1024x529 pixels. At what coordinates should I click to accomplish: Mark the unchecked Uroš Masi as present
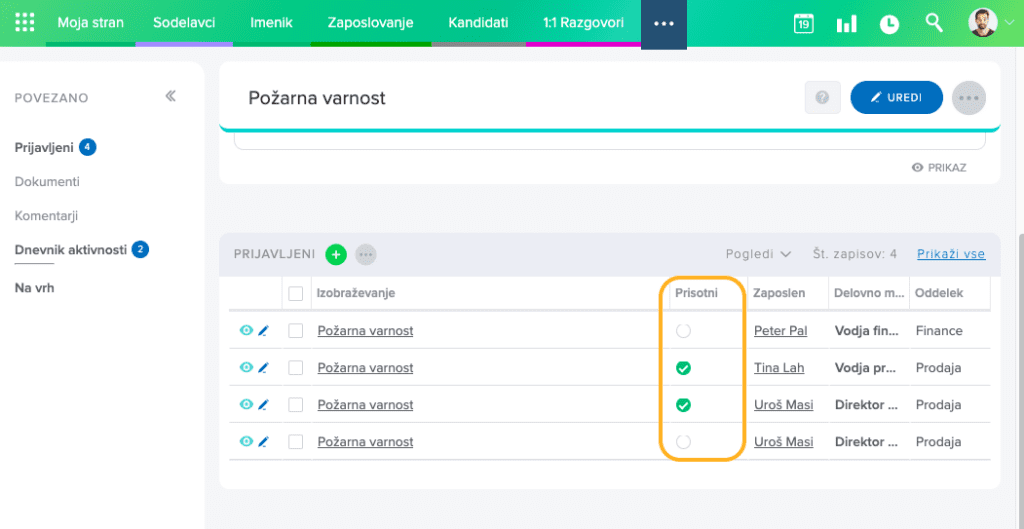[x=683, y=443]
